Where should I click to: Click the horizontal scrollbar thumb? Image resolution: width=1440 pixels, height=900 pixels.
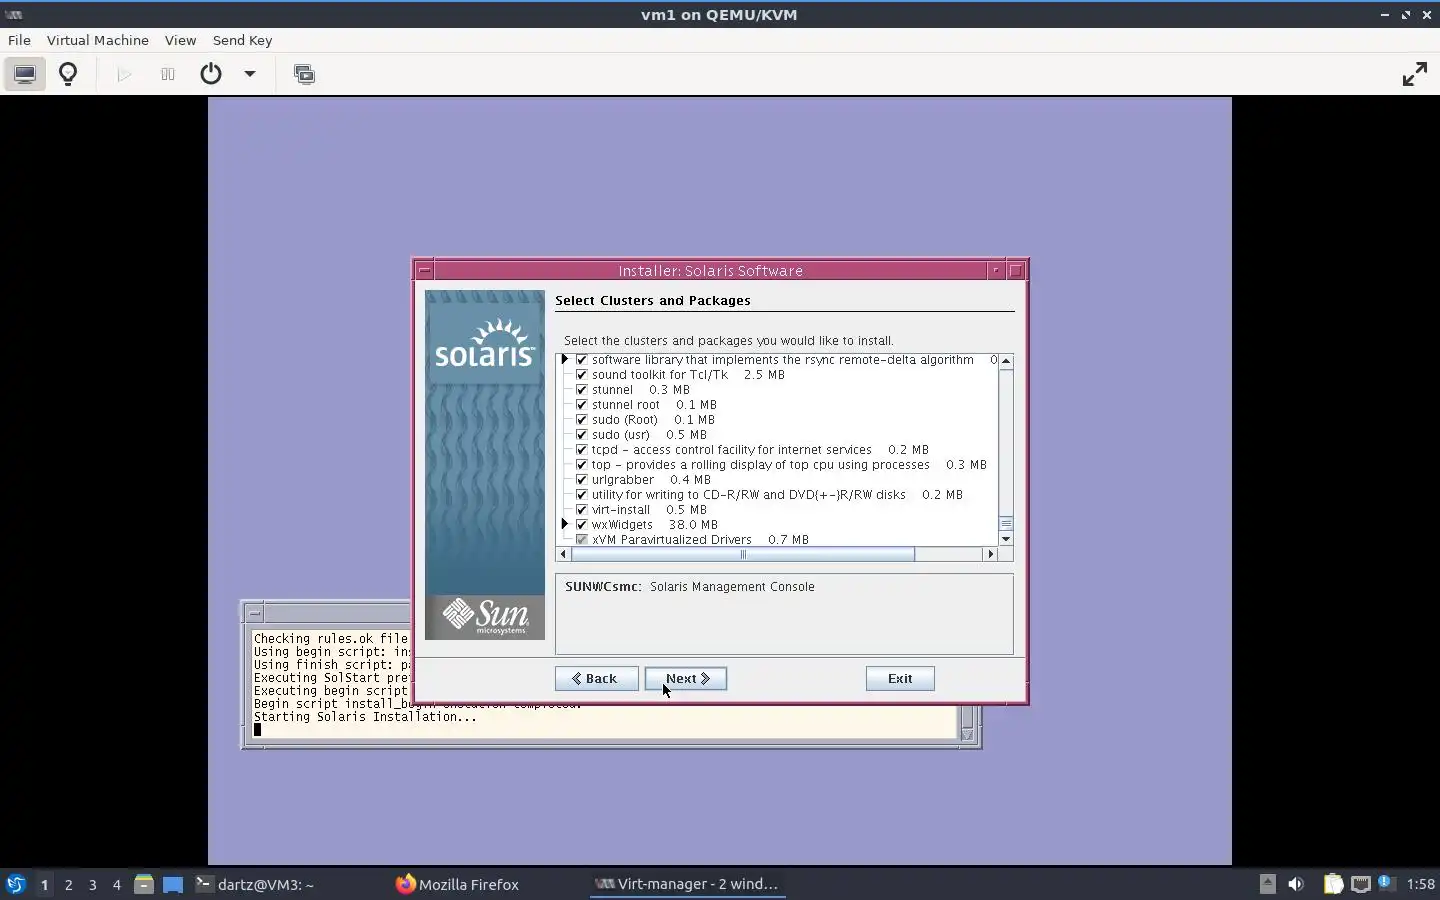(742, 554)
